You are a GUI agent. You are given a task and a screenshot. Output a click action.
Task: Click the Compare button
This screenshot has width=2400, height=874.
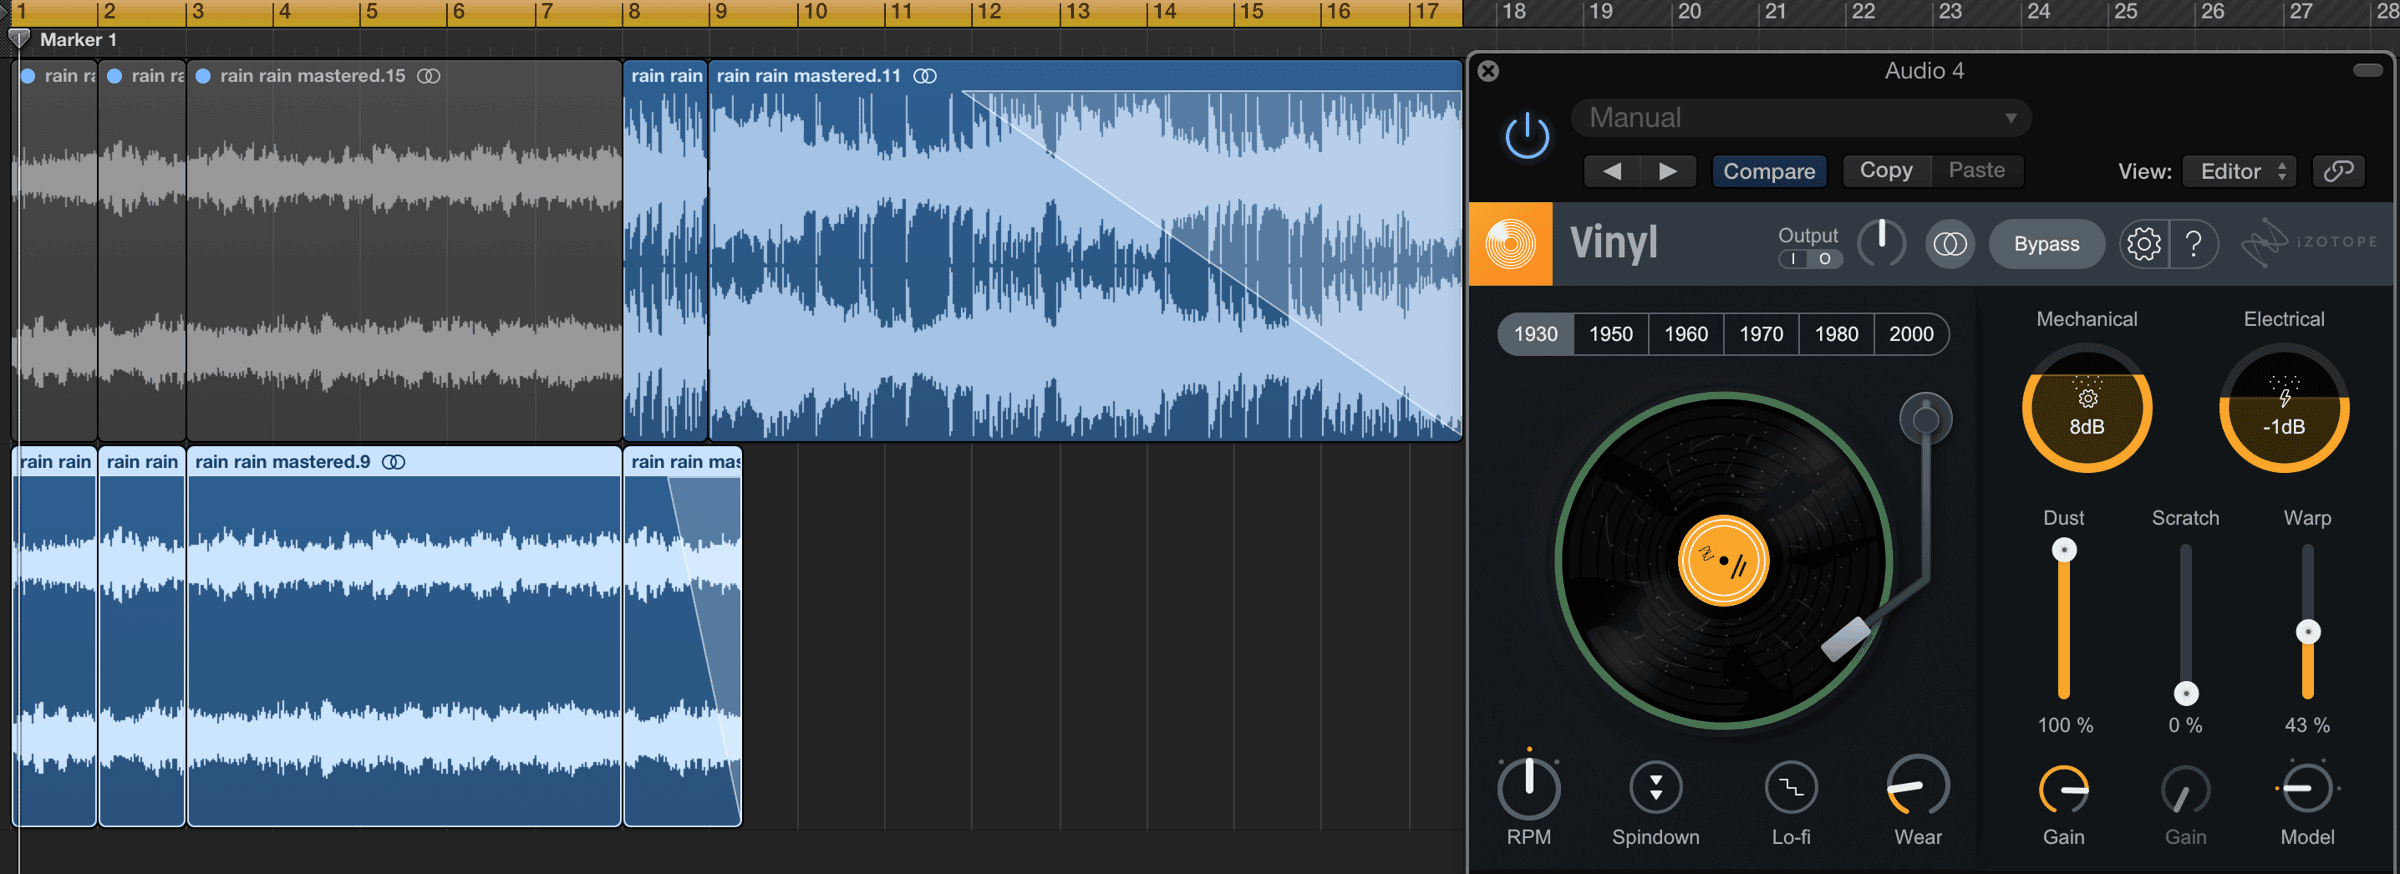pos(1769,171)
